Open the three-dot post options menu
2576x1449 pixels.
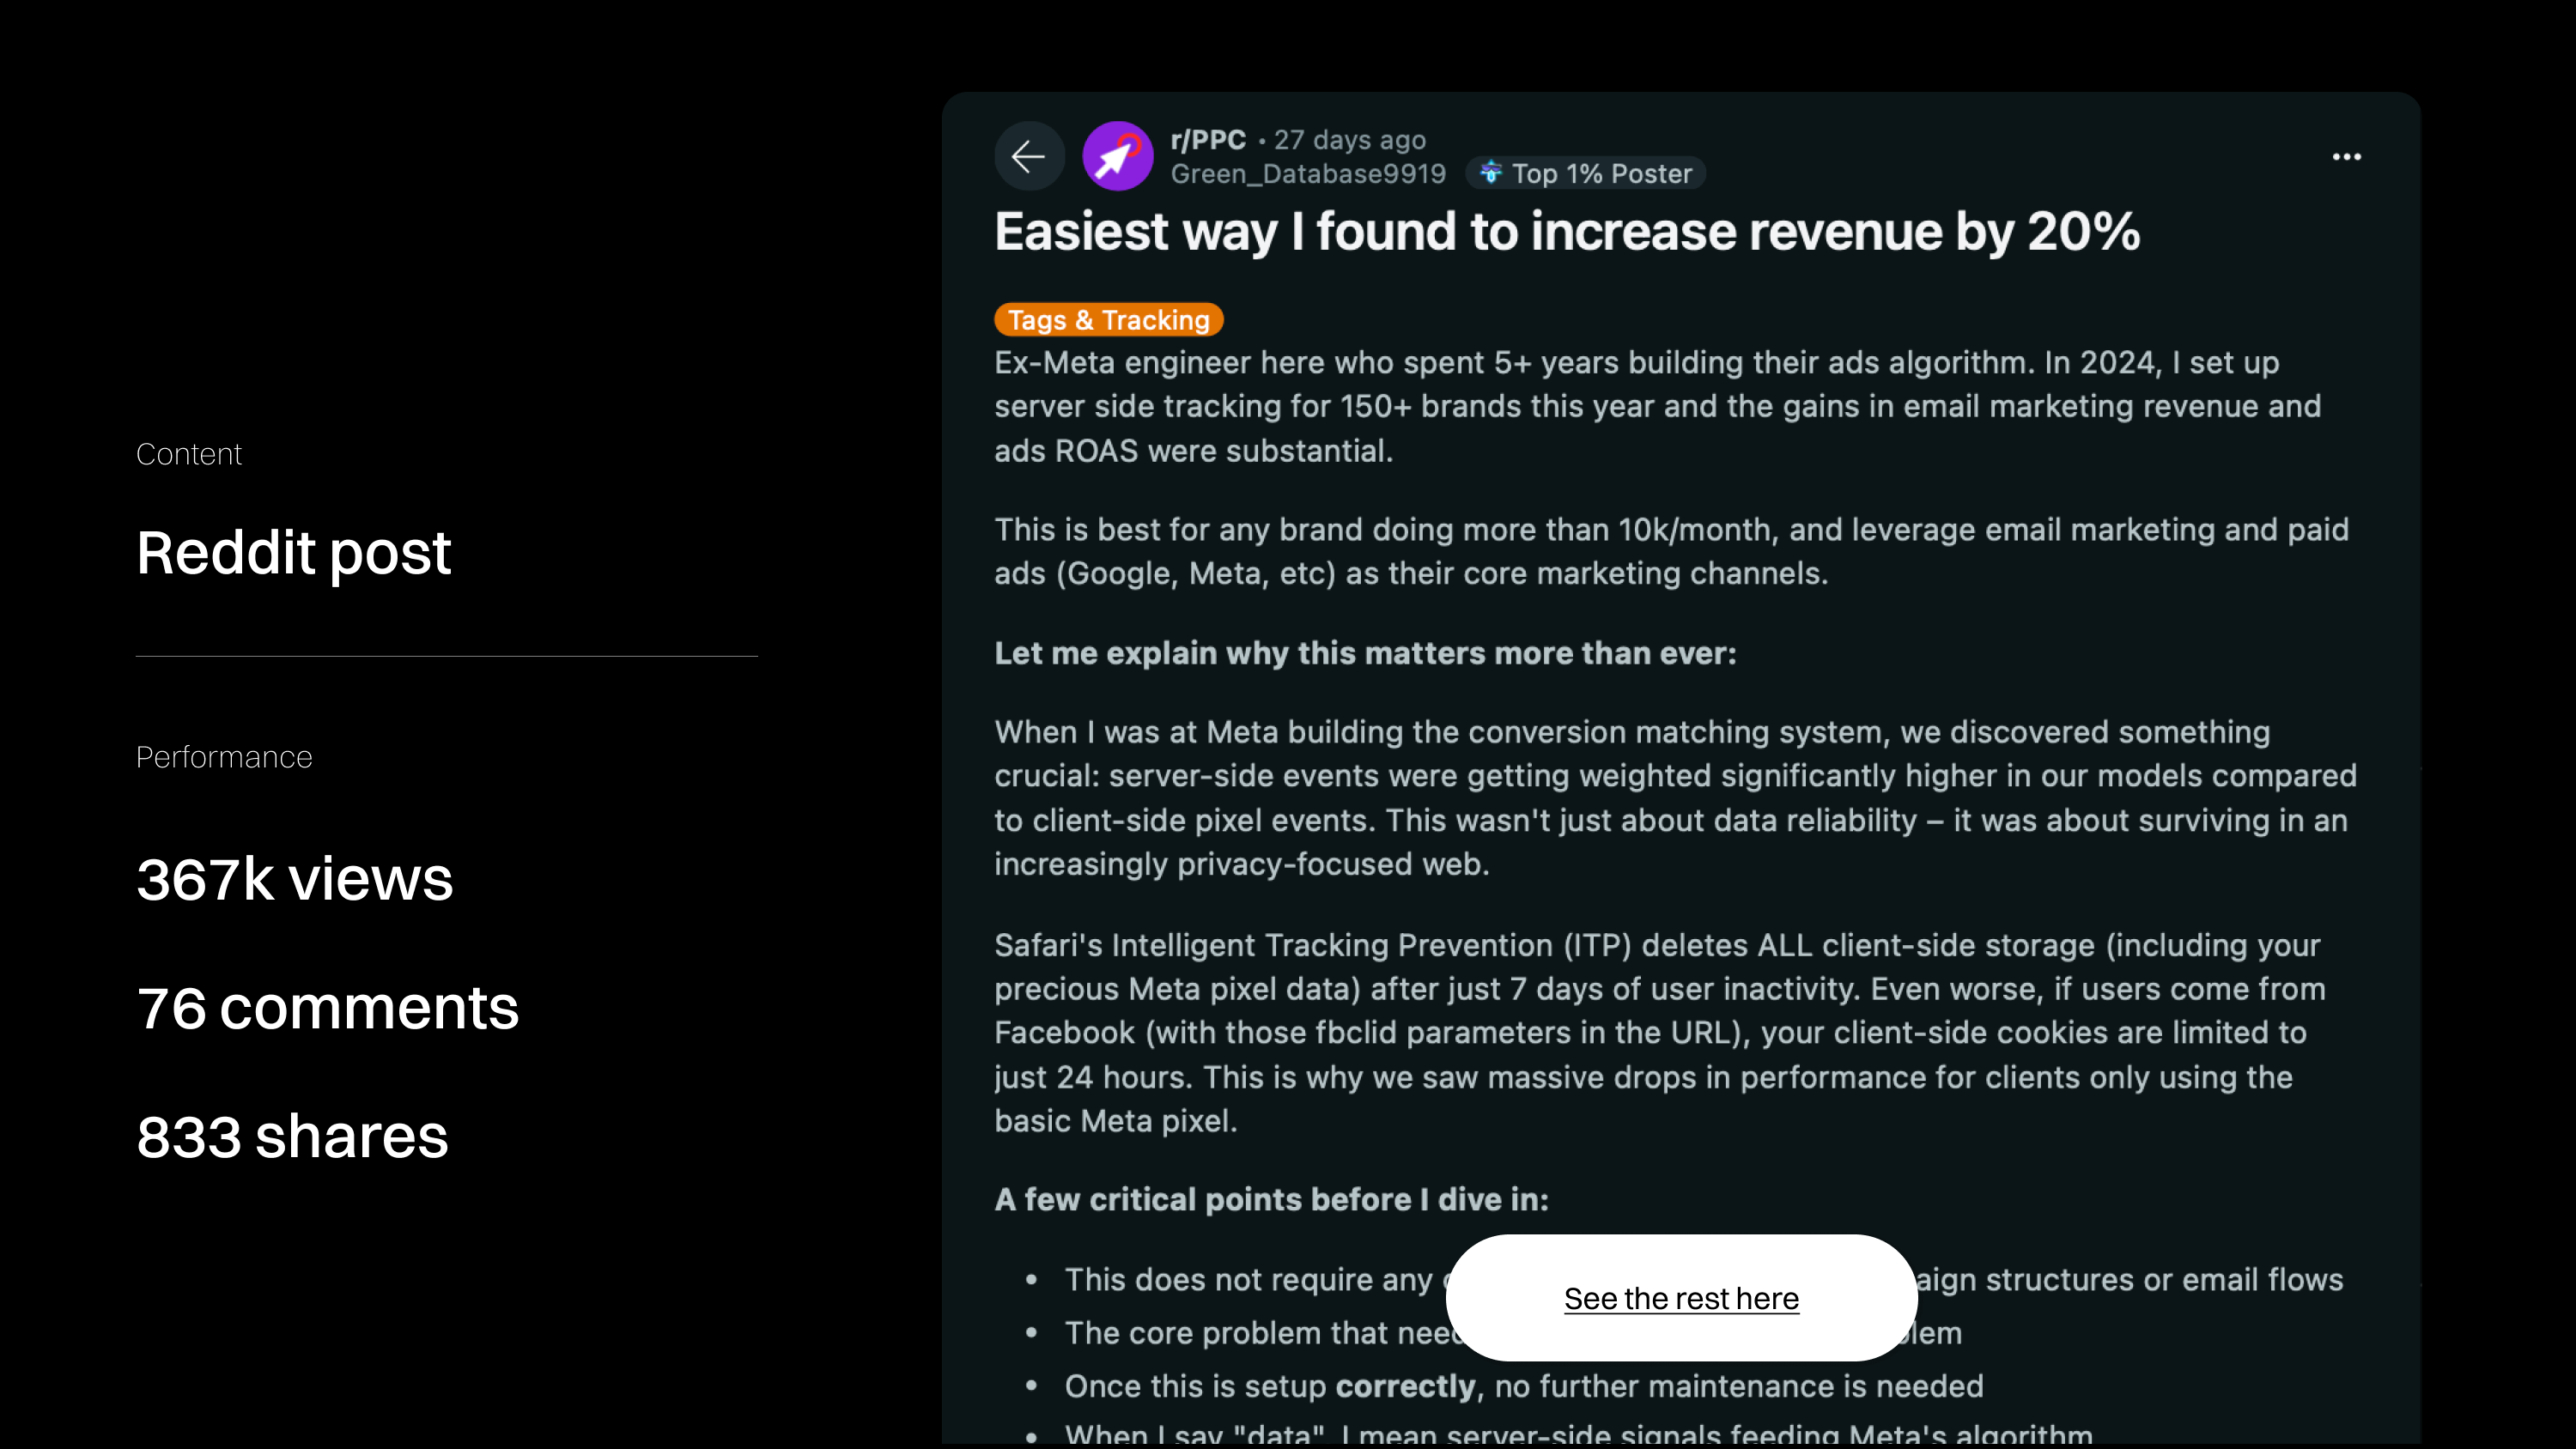coord(2346,157)
